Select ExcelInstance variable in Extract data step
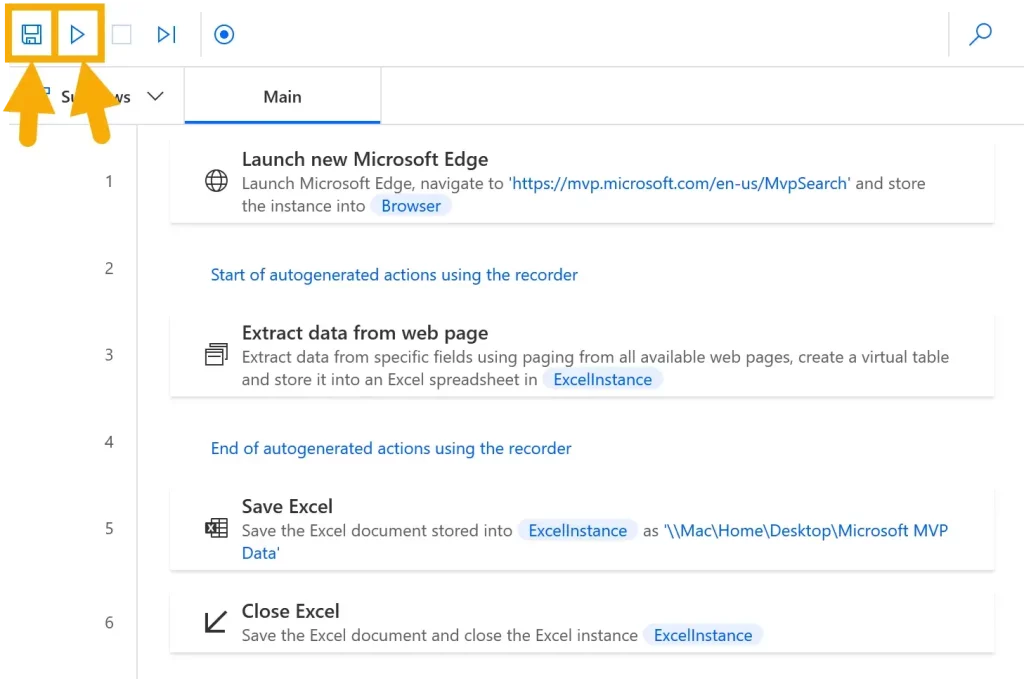1024x679 pixels. (x=603, y=380)
